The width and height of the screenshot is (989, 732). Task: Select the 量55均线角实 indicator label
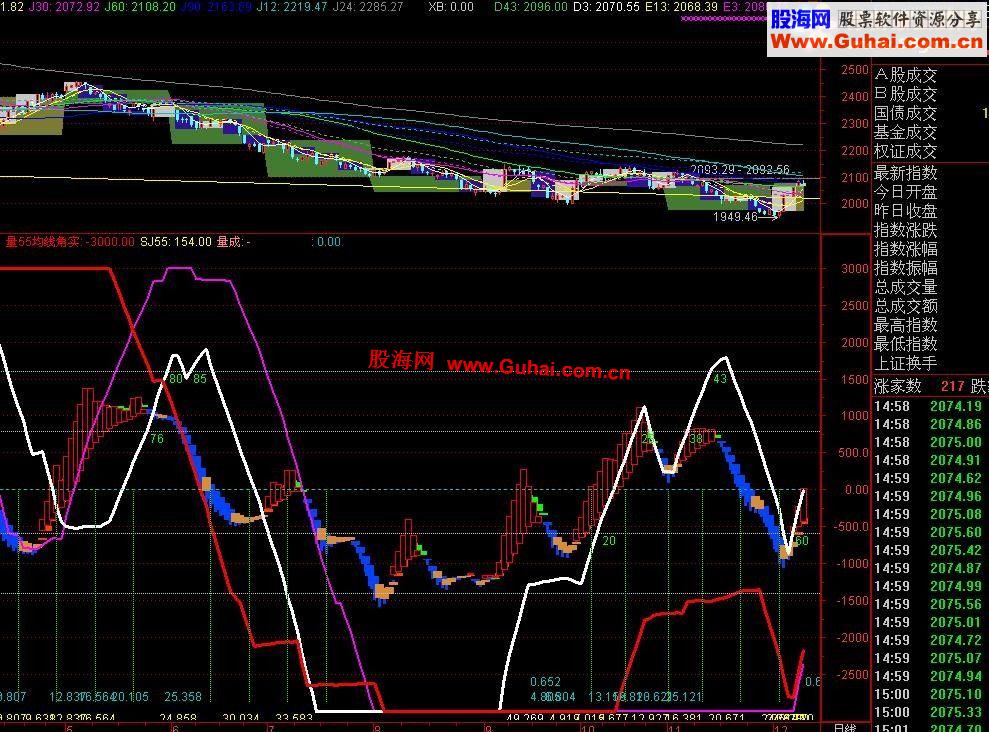tap(43, 241)
